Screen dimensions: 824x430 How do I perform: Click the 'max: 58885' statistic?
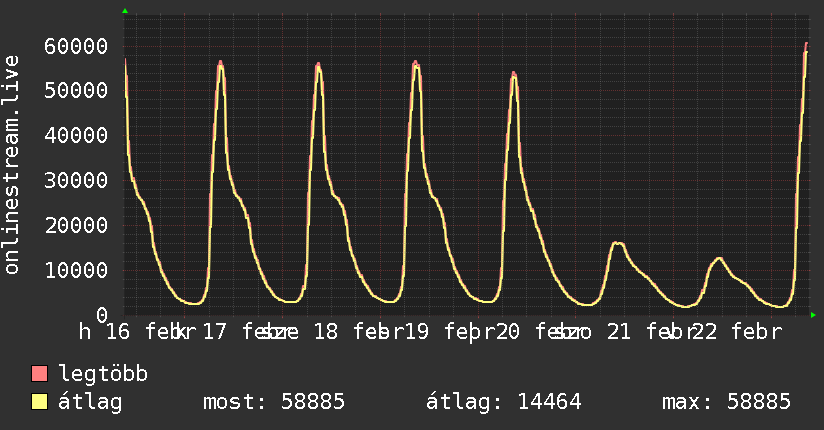click(725, 402)
